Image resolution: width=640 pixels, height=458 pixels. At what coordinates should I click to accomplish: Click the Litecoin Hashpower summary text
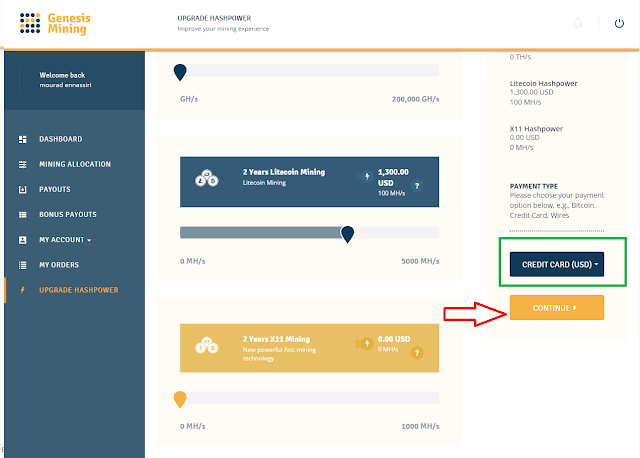[x=543, y=83]
